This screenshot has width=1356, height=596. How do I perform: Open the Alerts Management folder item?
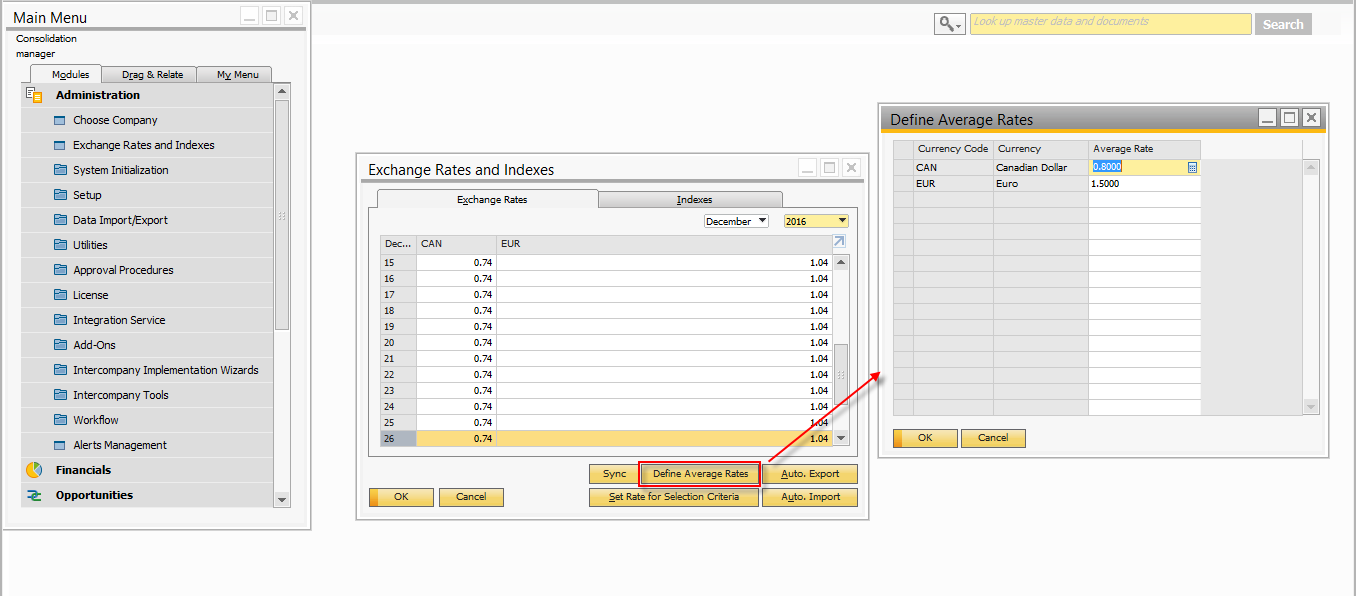[x=119, y=445]
